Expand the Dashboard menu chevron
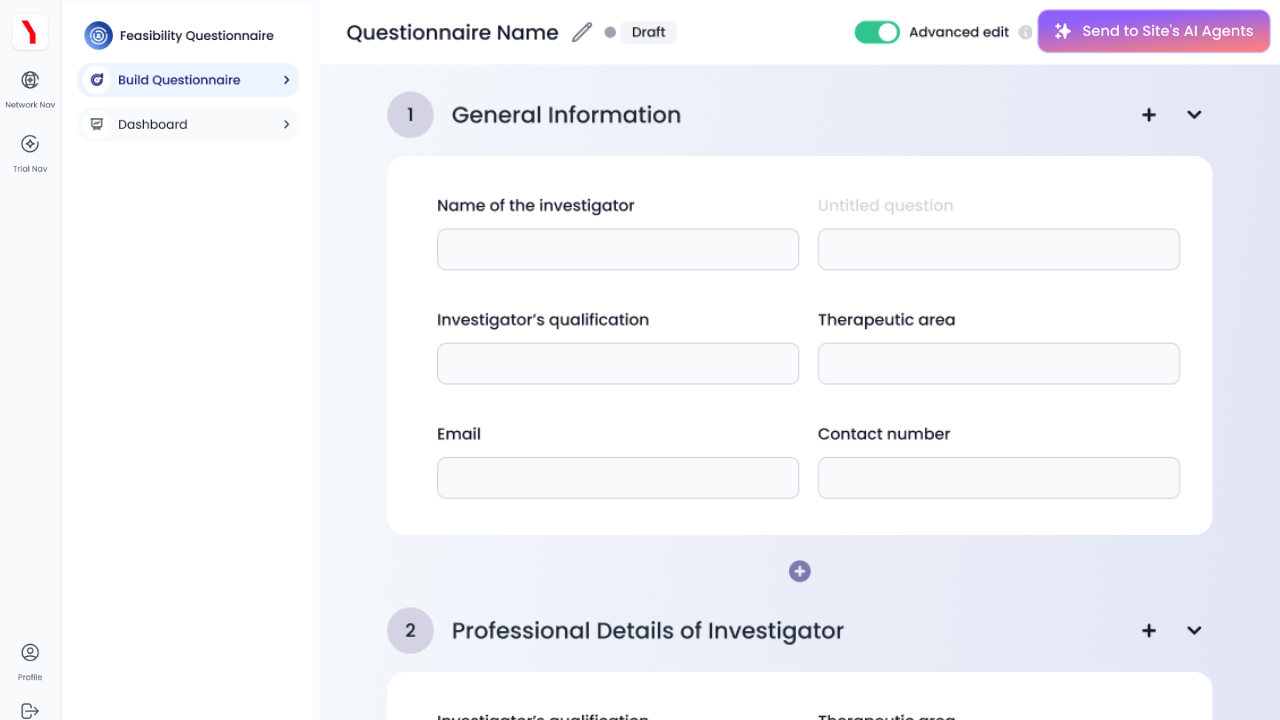Image resolution: width=1280 pixels, height=720 pixels. [286, 124]
